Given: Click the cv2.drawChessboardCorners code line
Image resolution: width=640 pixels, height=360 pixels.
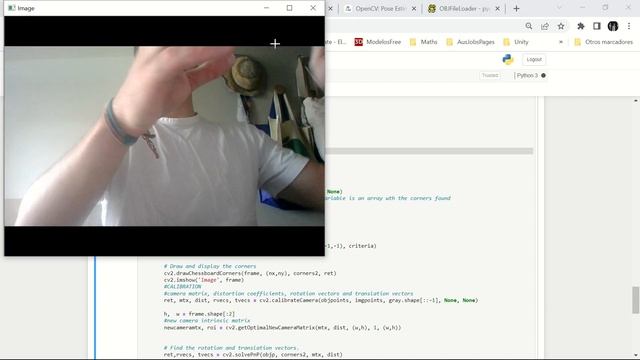Looking at the screenshot, I should (250, 273).
